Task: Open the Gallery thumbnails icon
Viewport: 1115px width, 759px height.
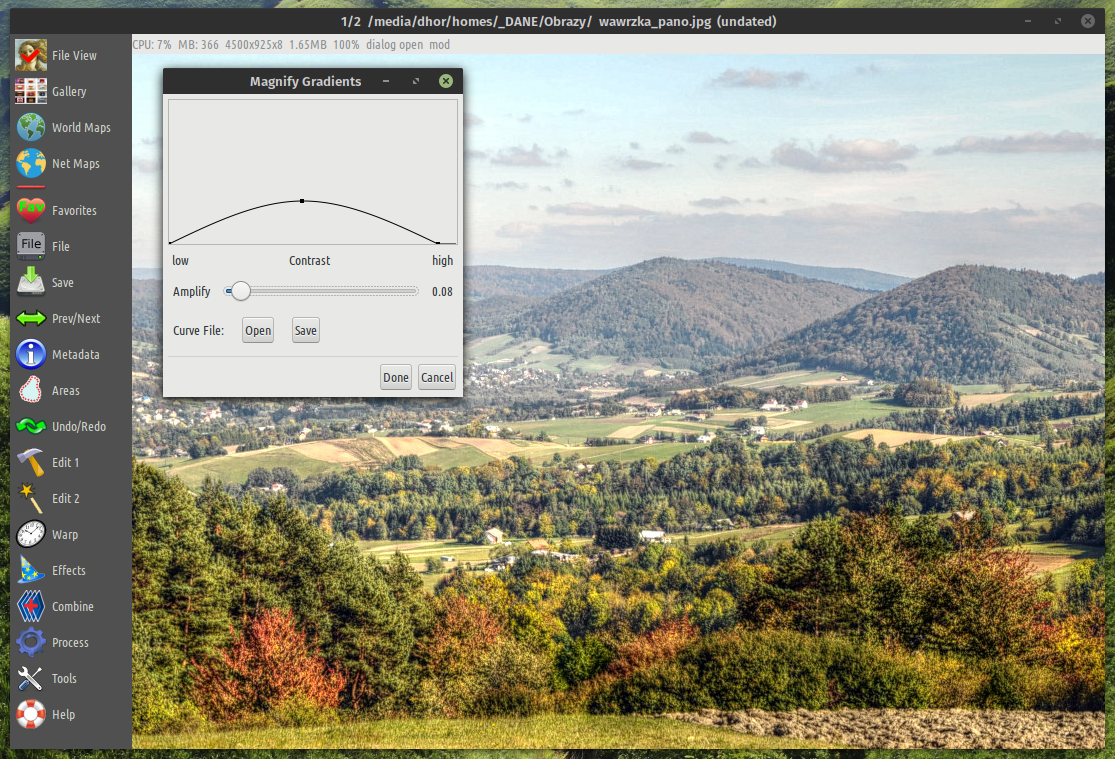Action: [x=31, y=91]
